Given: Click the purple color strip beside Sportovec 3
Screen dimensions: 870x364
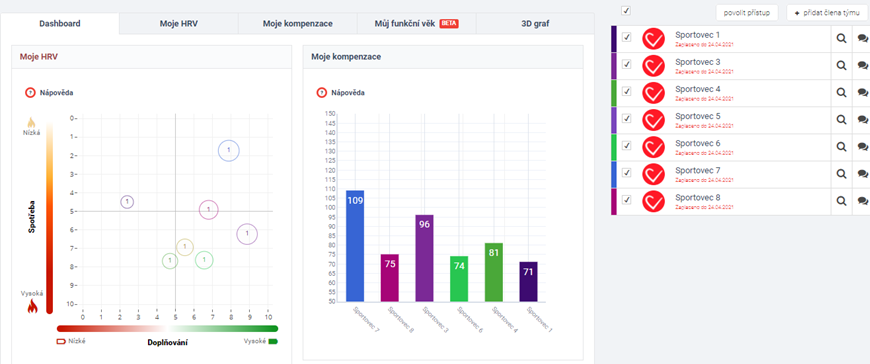Looking at the screenshot, I should (614, 66).
